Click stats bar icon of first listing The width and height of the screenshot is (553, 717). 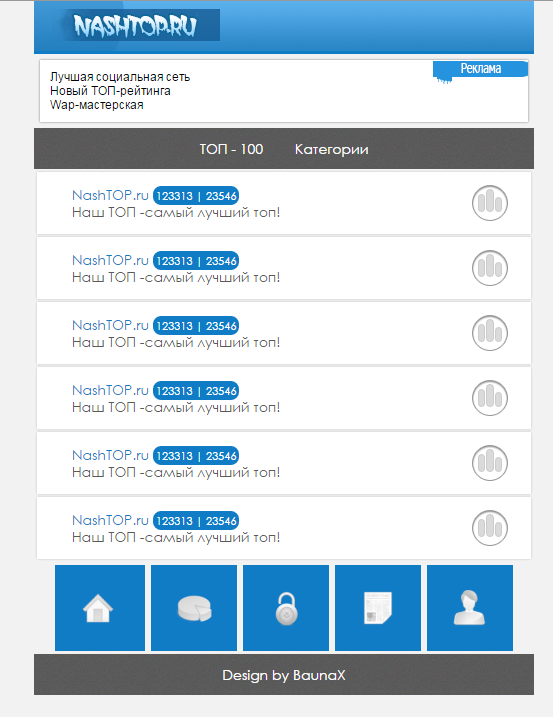coord(490,203)
